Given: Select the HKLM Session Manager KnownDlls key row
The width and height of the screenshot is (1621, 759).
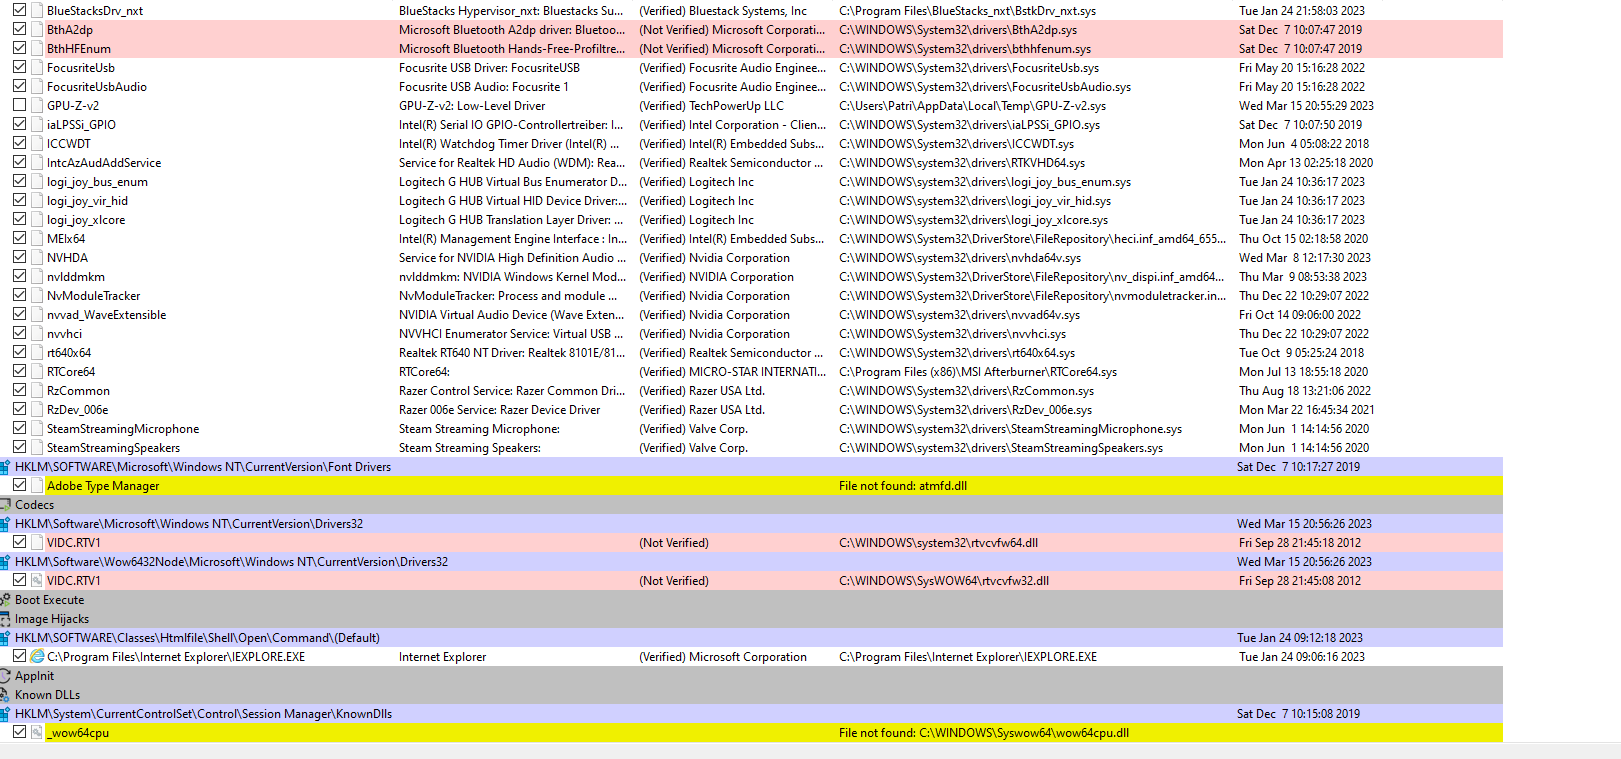Looking at the screenshot, I should (751, 714).
